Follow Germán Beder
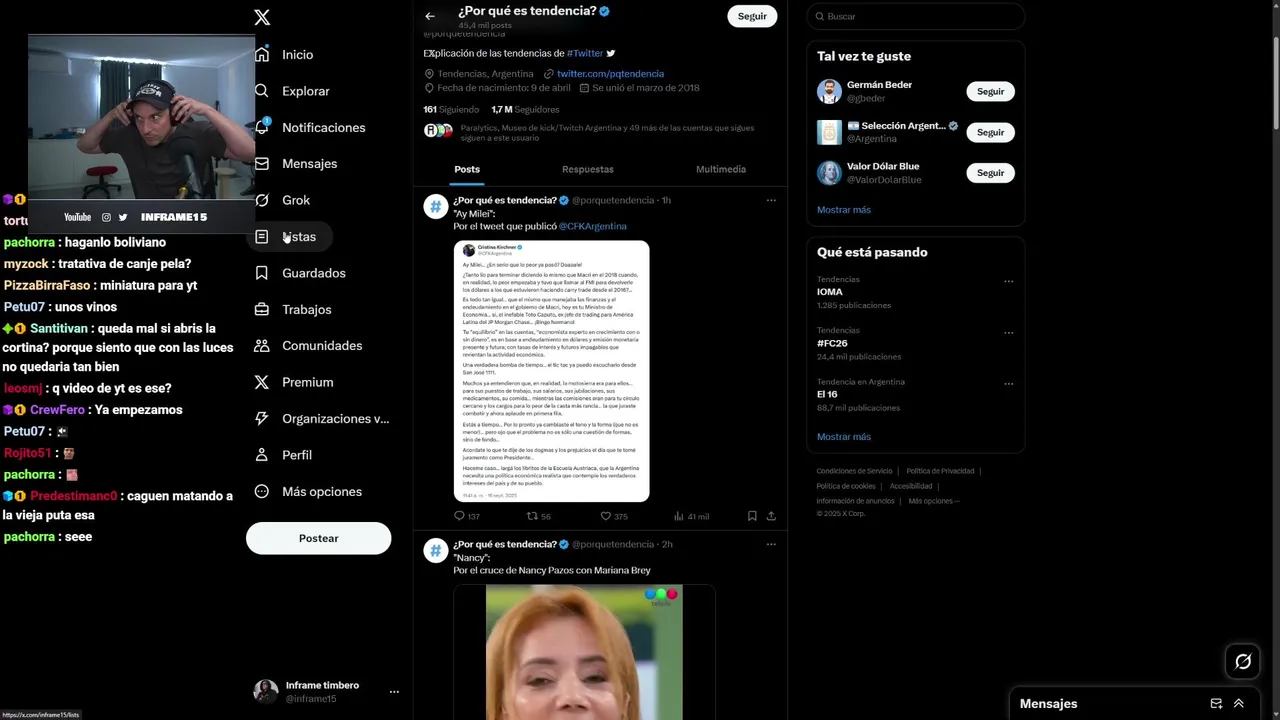The height and width of the screenshot is (720, 1280). 990,91
